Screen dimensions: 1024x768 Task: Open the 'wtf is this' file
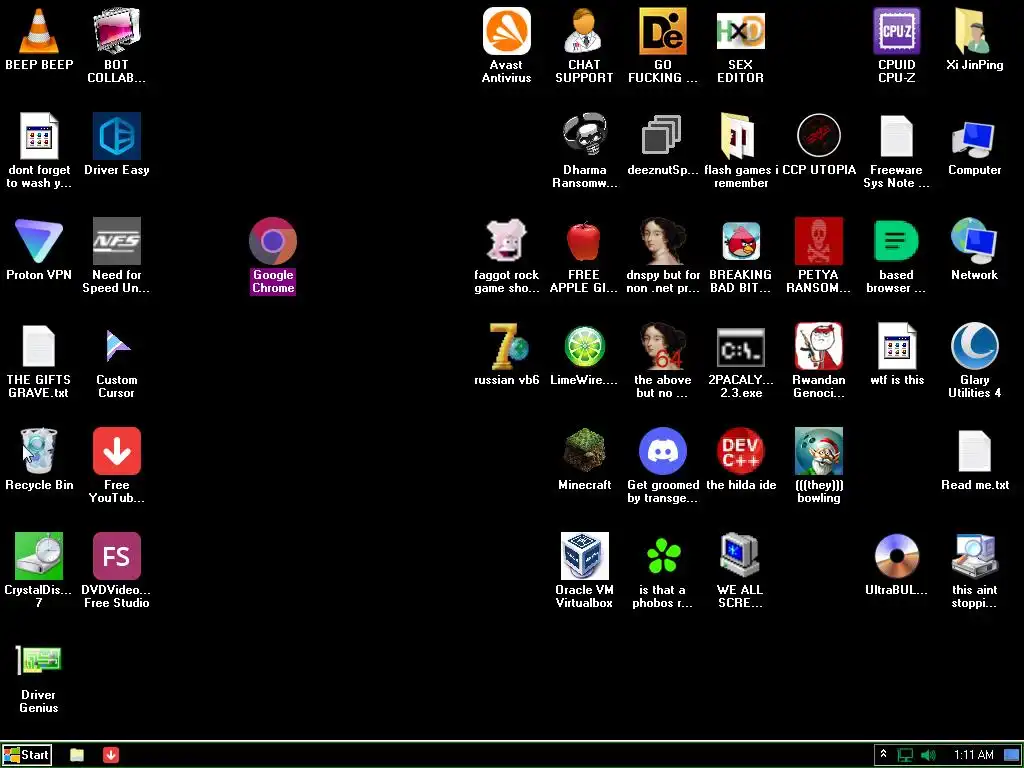896,346
